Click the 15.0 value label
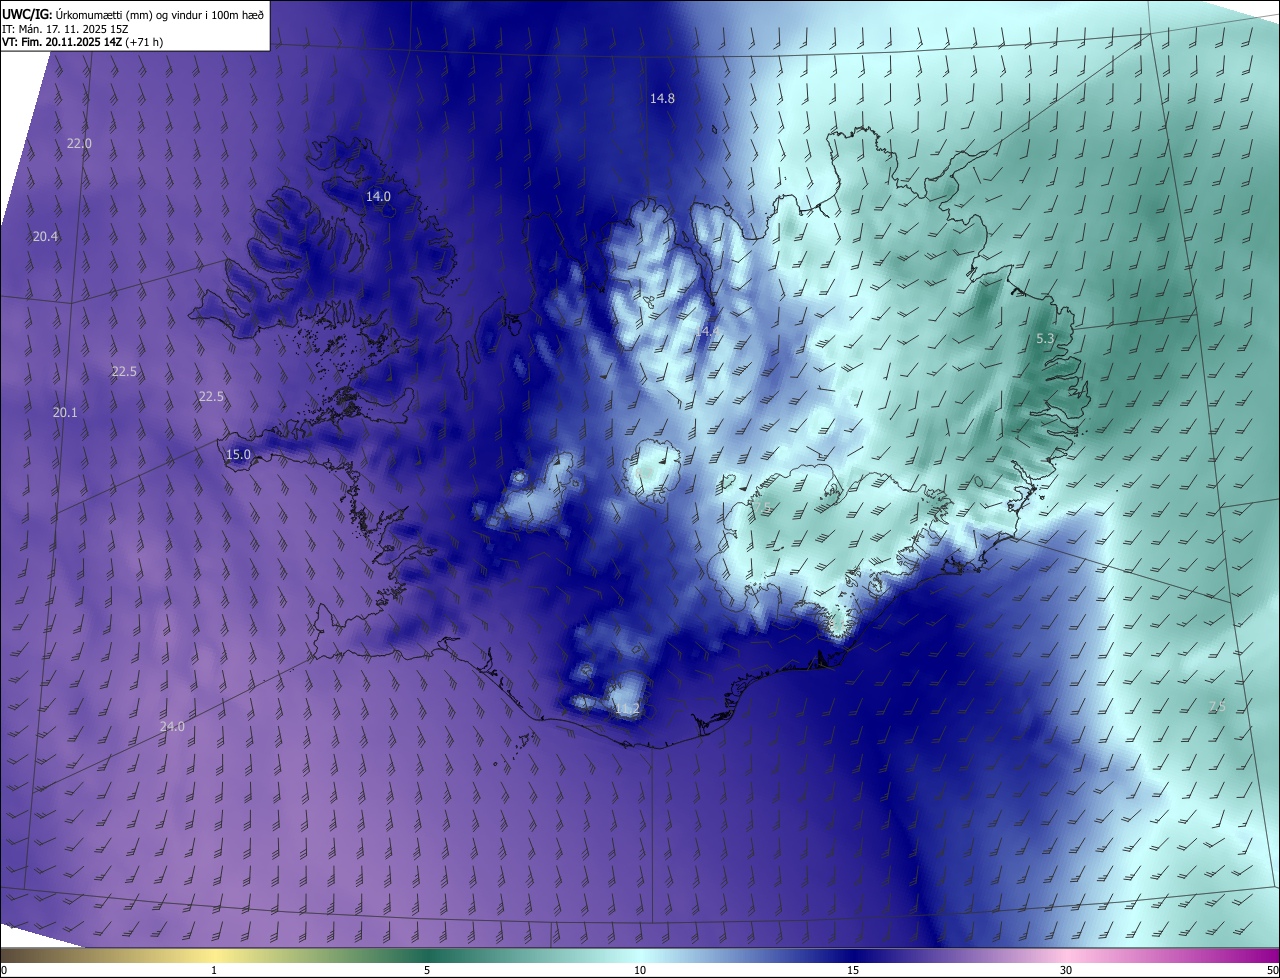The image size is (1280, 978). (238, 454)
